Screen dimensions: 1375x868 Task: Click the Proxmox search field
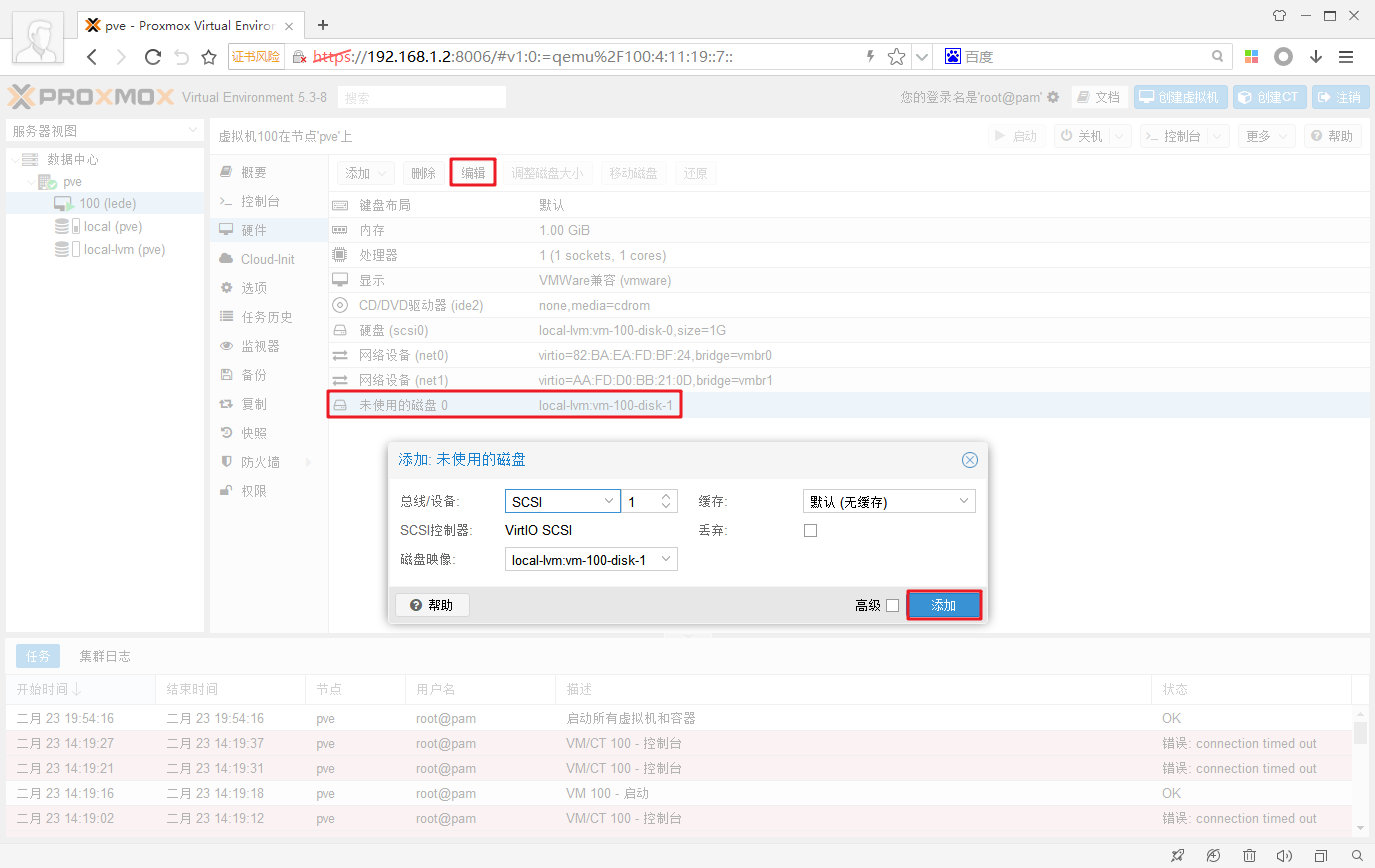(421, 97)
